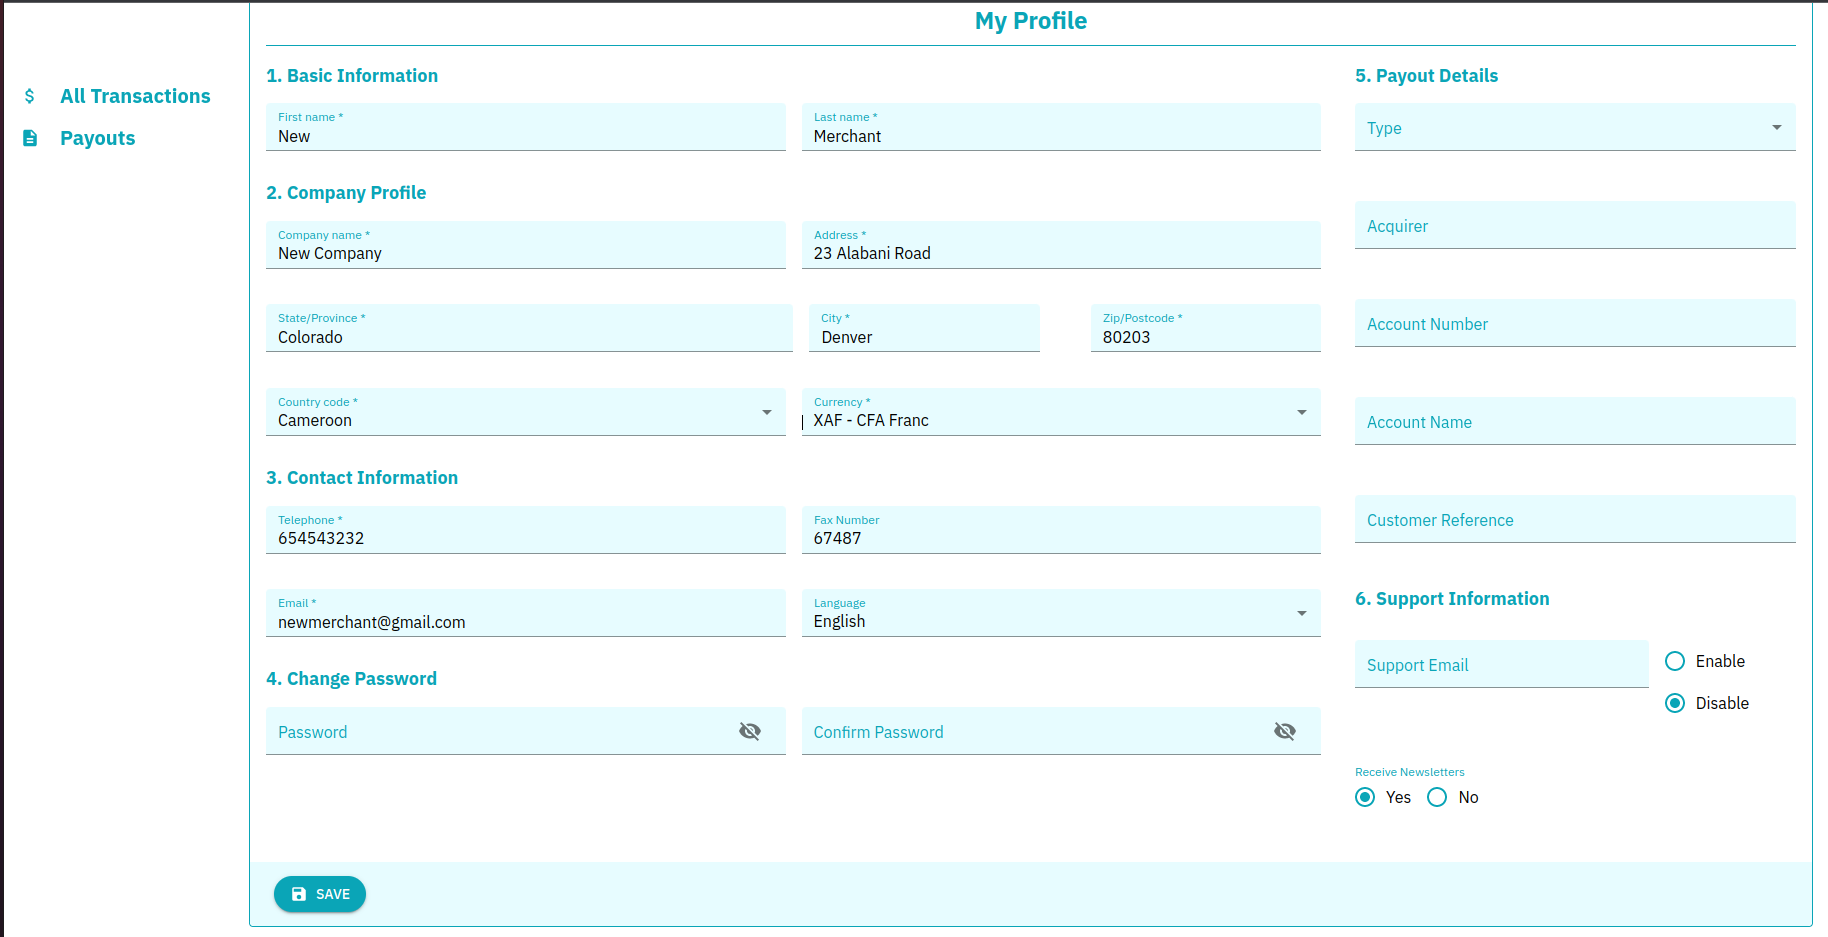Click the Account Name field

(x=1575, y=421)
